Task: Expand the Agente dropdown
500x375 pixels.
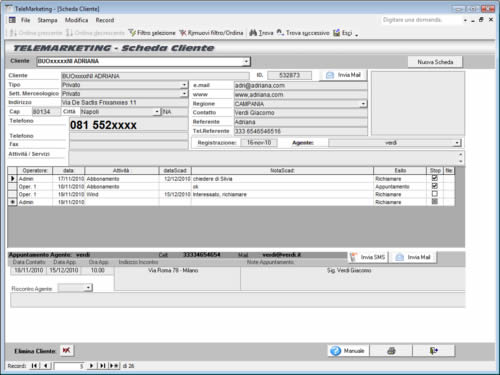Action: [x=457, y=143]
